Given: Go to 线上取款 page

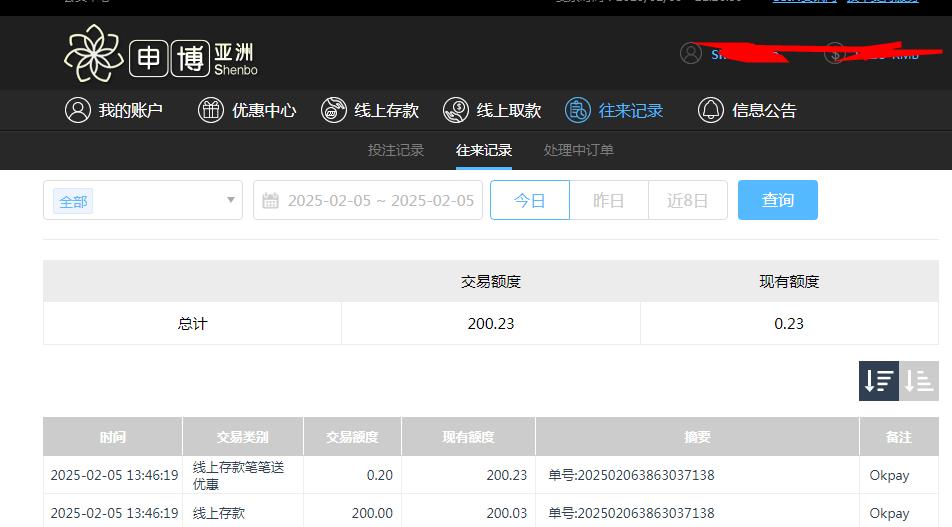Looking at the screenshot, I should tap(492, 110).
